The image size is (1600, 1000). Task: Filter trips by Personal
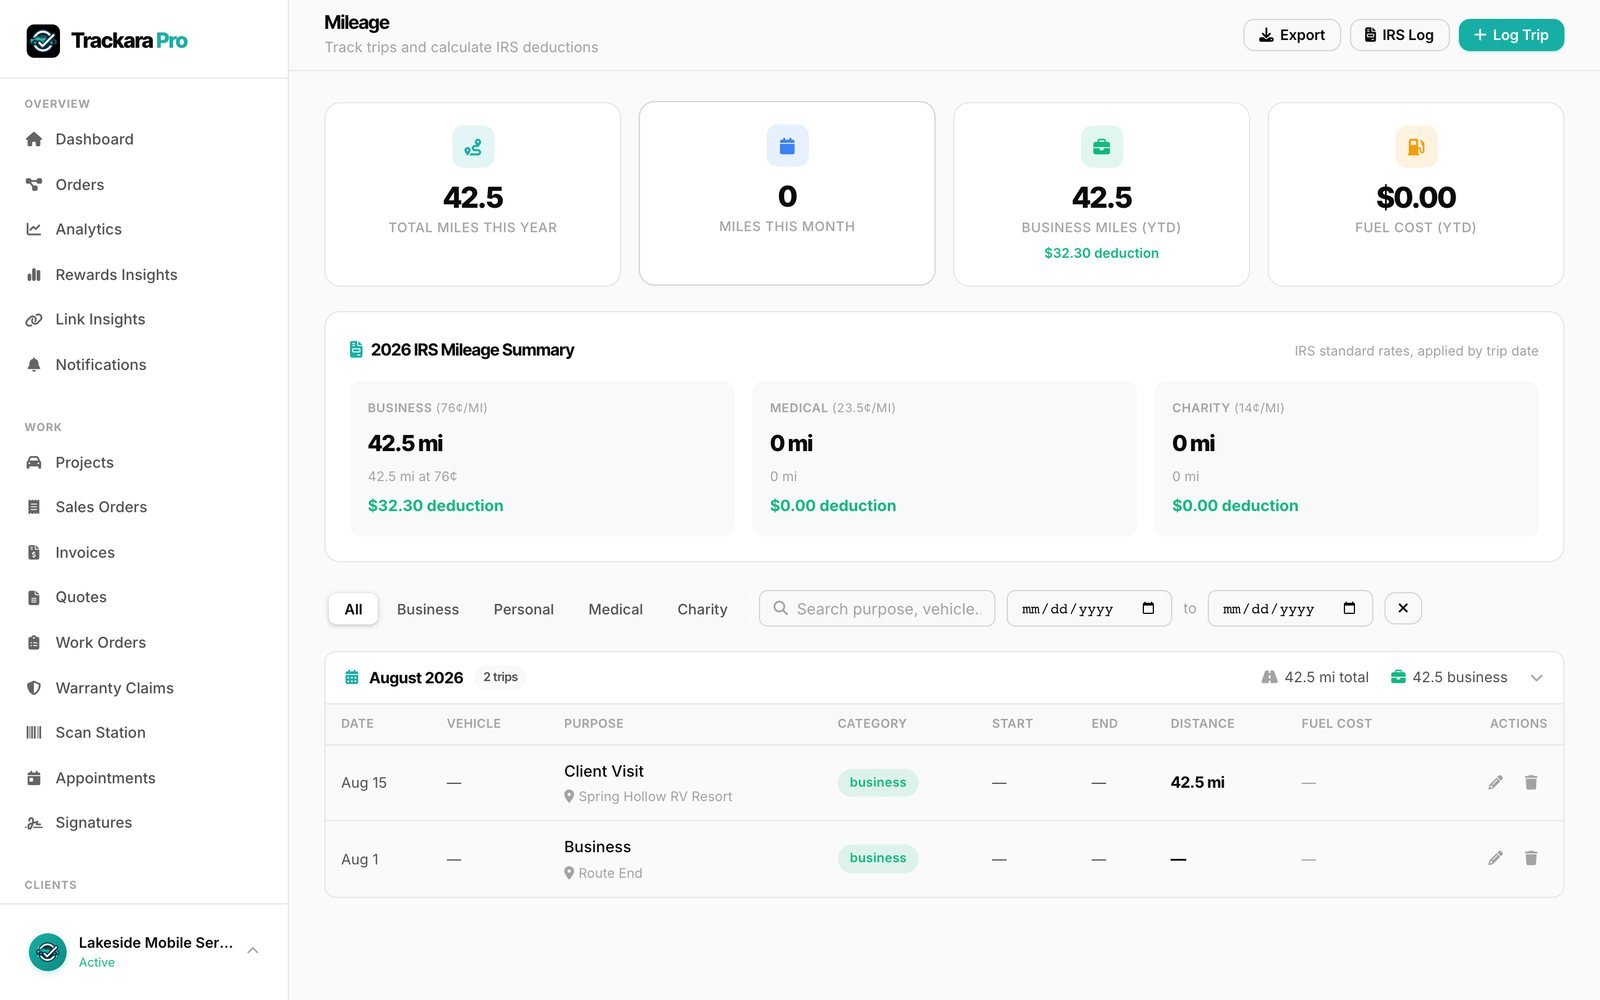(523, 609)
